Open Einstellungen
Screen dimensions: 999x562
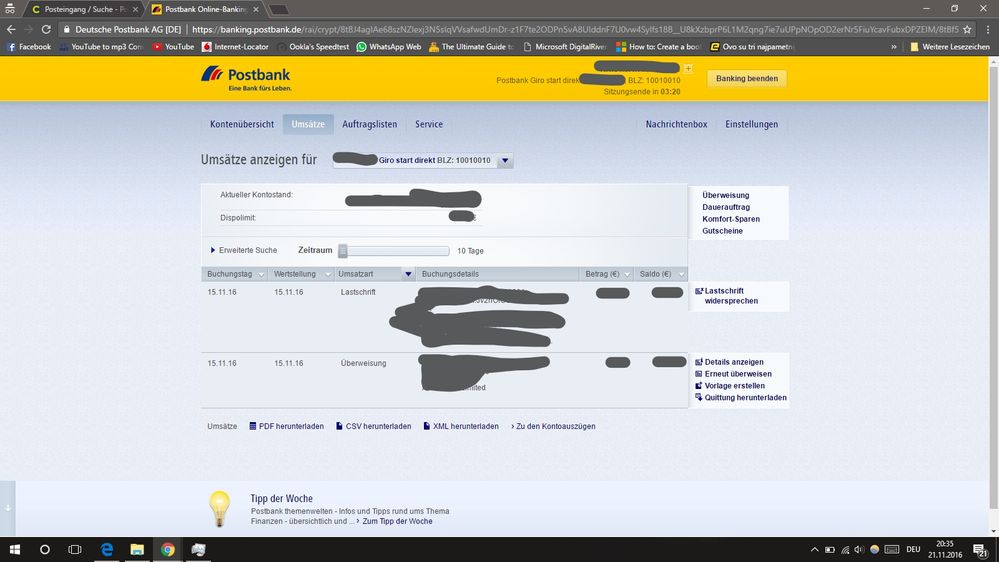(752, 124)
